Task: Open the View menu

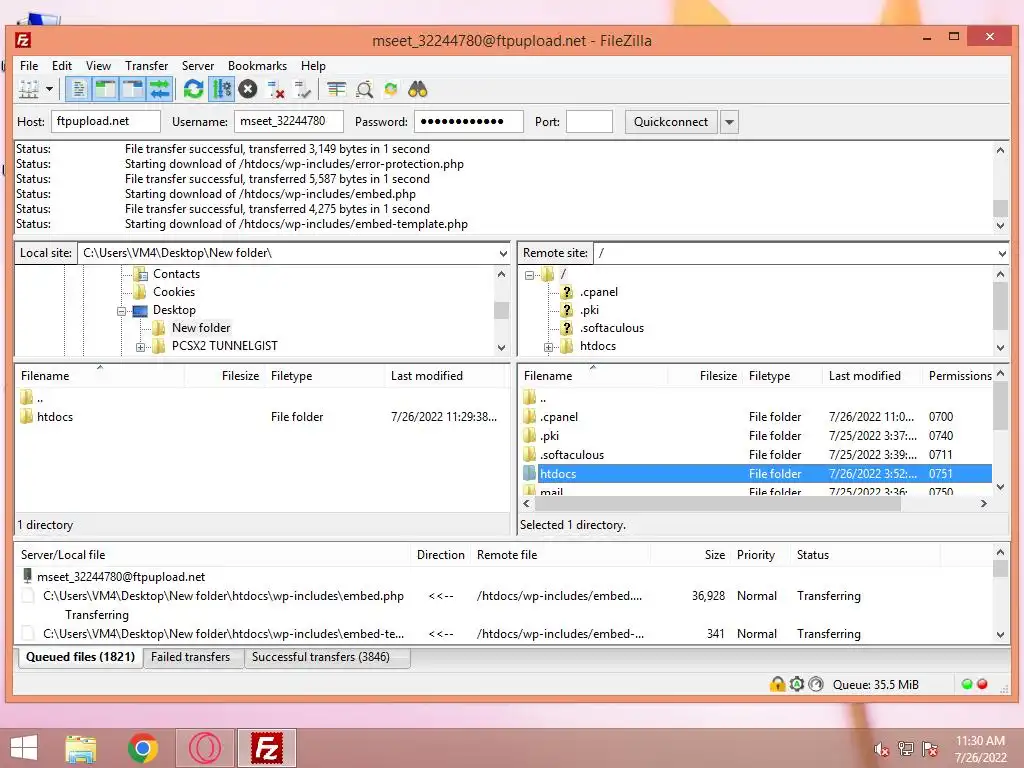Action: tap(99, 66)
